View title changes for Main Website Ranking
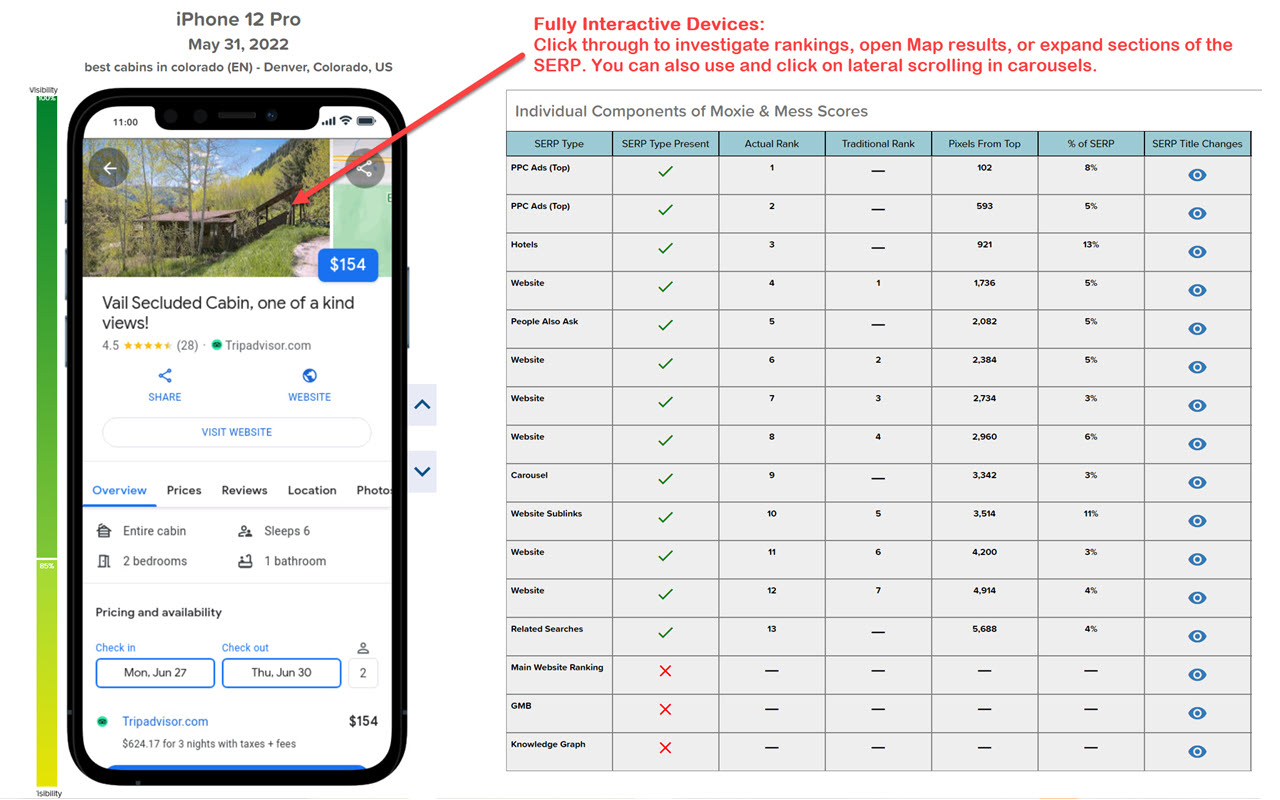 (x=1197, y=675)
